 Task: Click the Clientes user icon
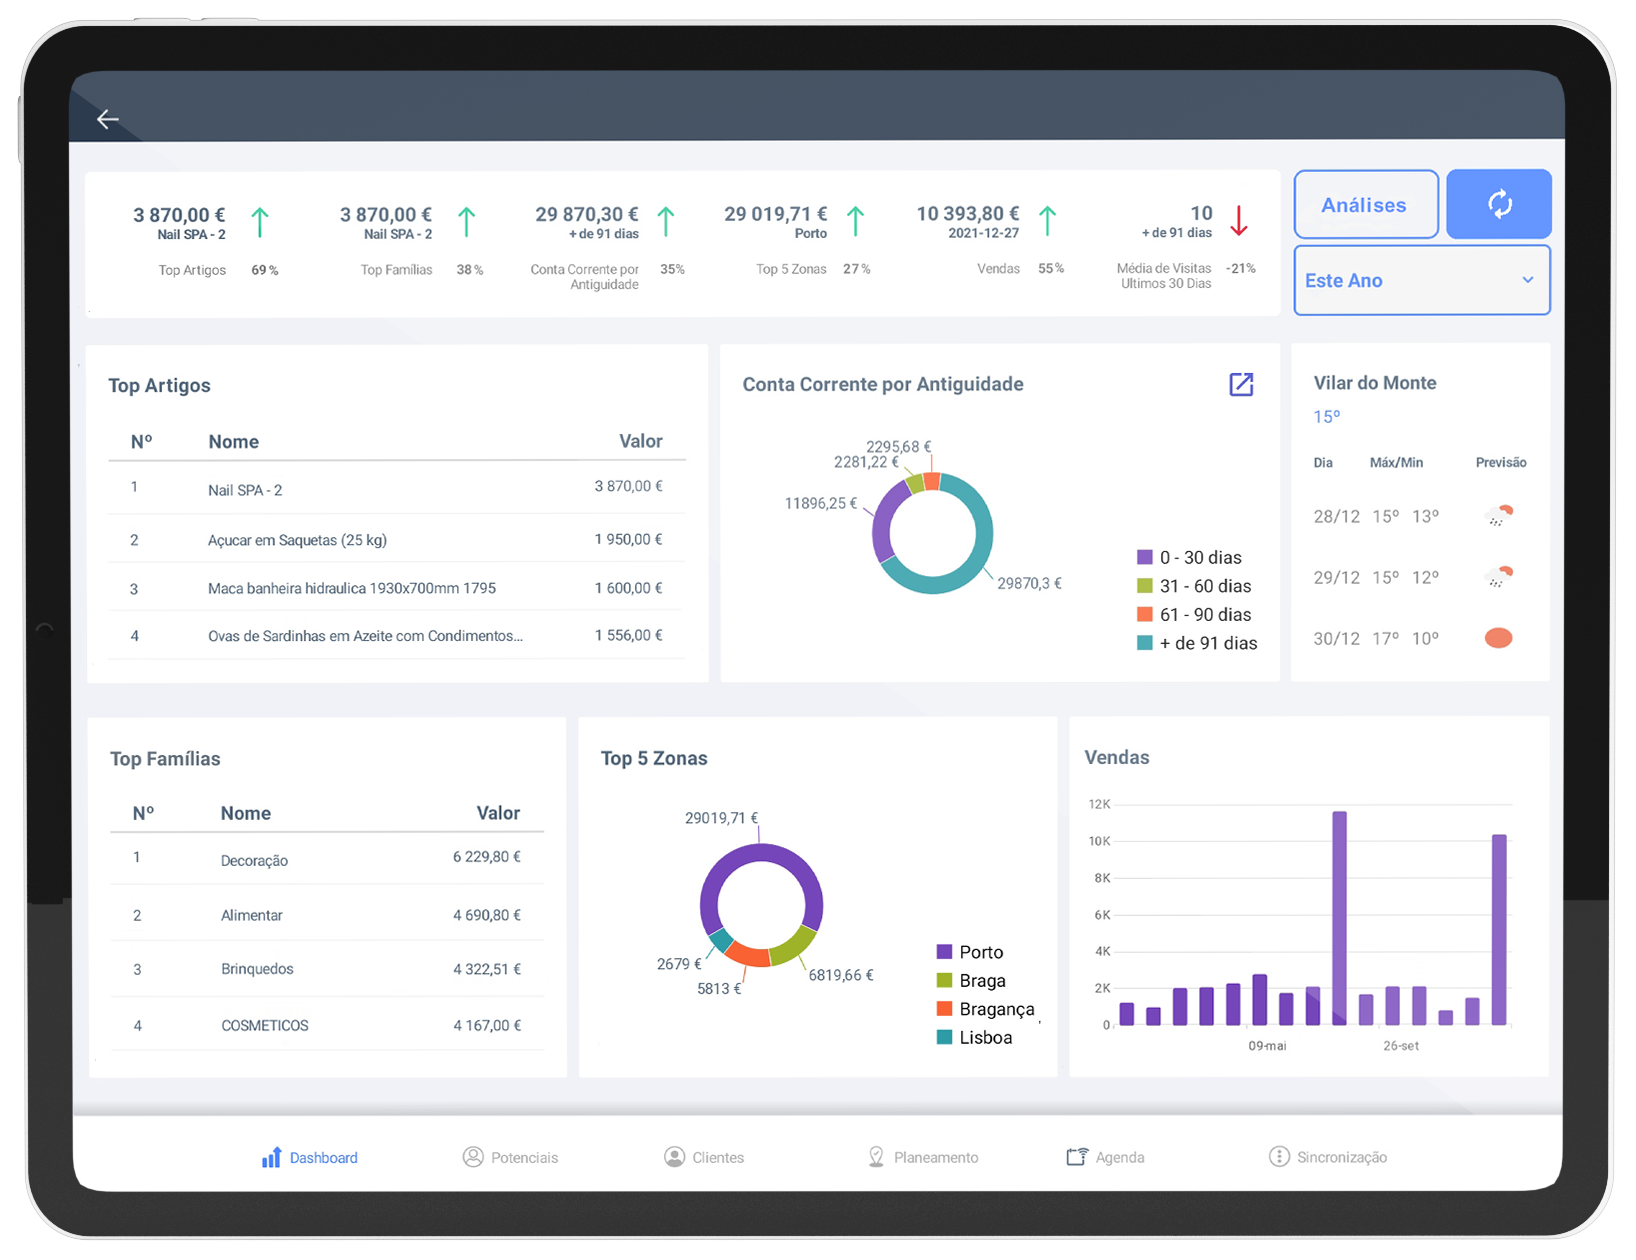[x=675, y=1157]
